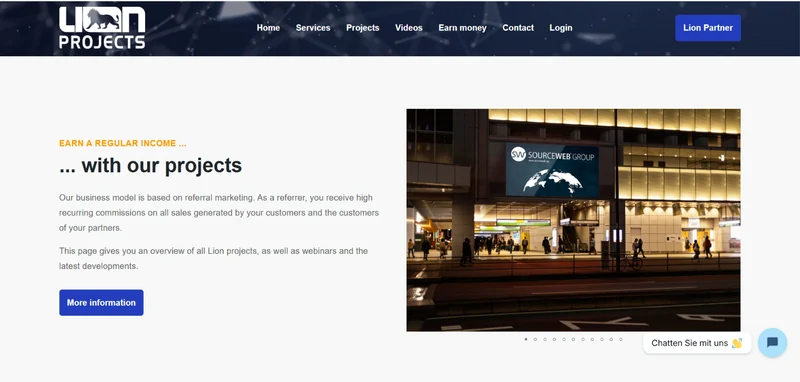Open the Home menu item

268,28
